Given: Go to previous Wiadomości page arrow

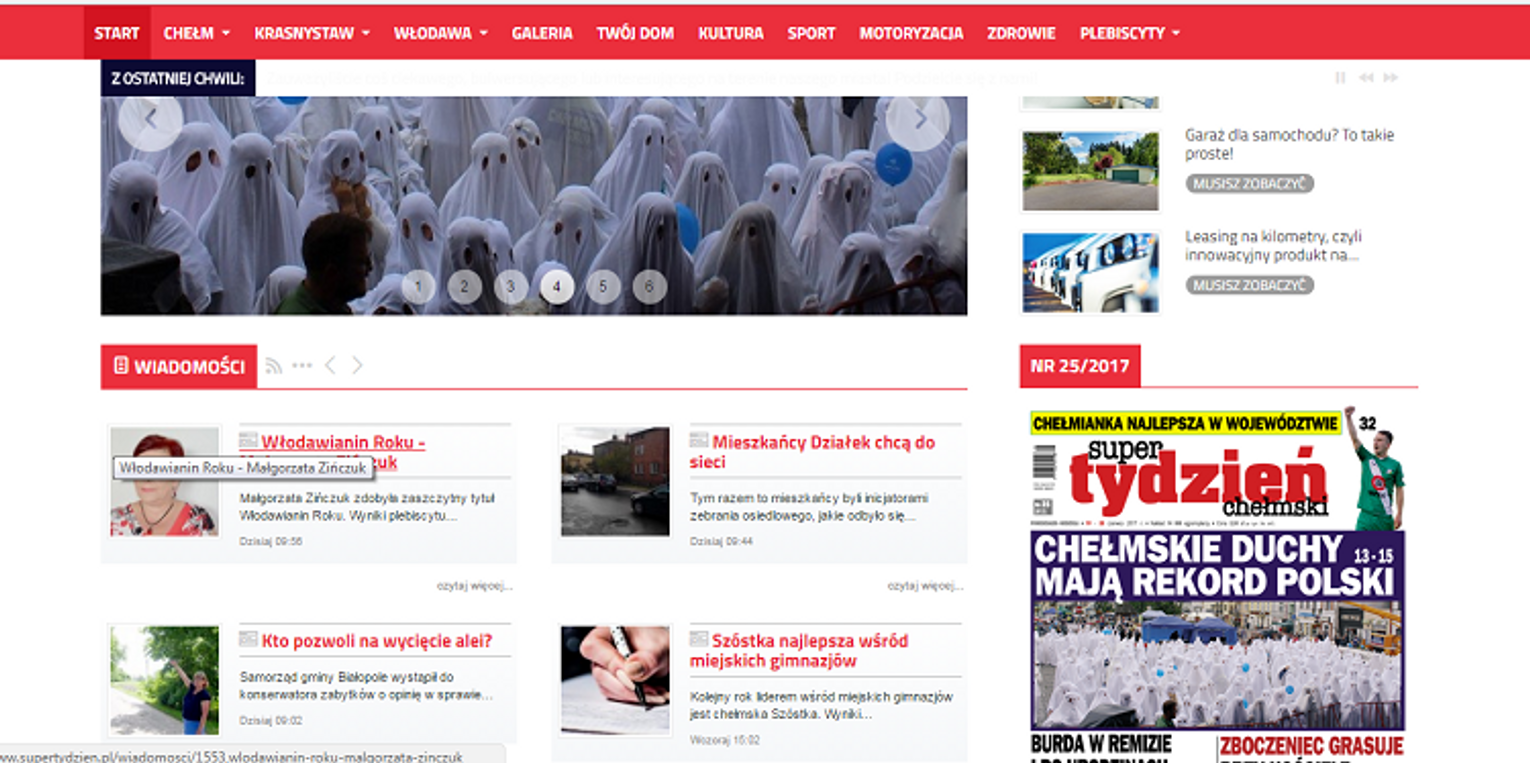Looking at the screenshot, I should (330, 366).
